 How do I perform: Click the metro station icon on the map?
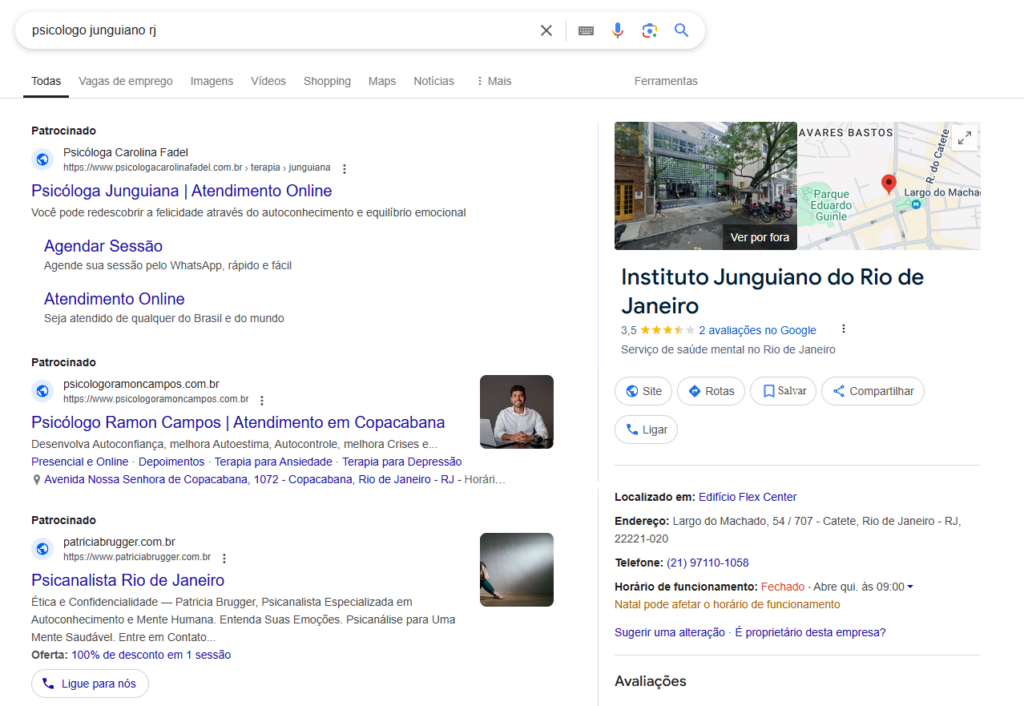coord(916,204)
